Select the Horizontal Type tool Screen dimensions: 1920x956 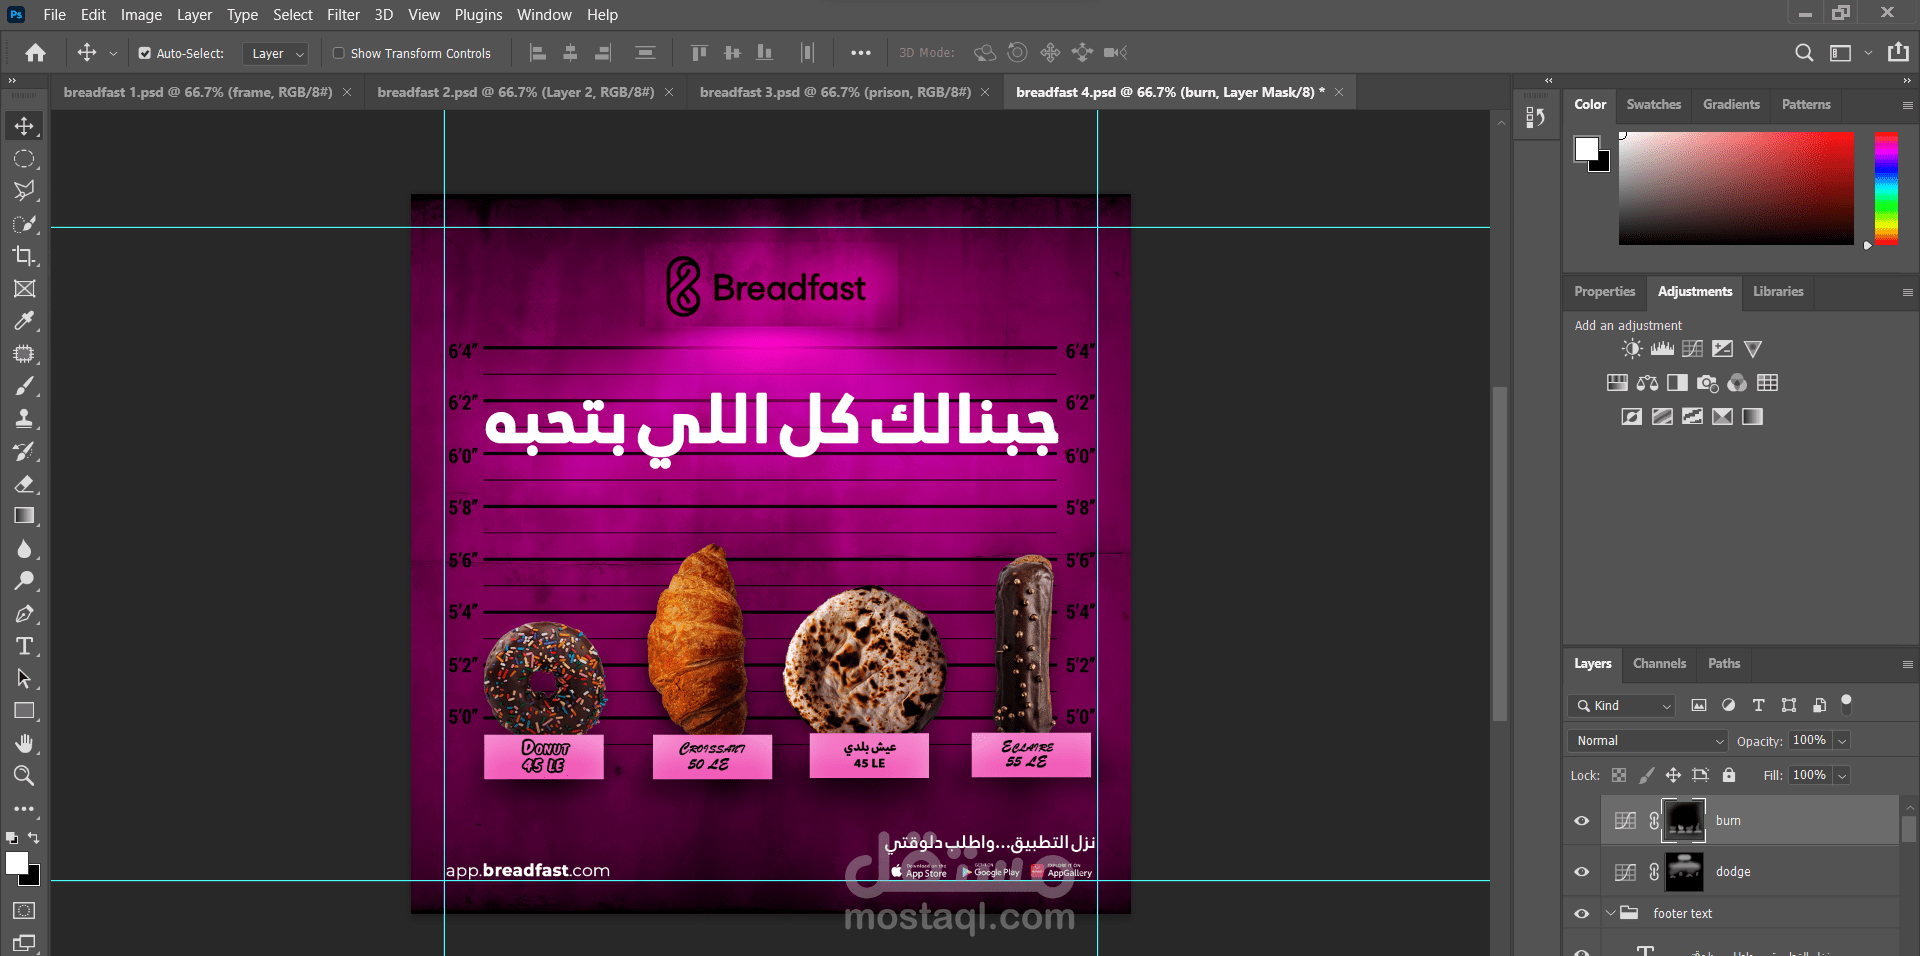coord(24,646)
